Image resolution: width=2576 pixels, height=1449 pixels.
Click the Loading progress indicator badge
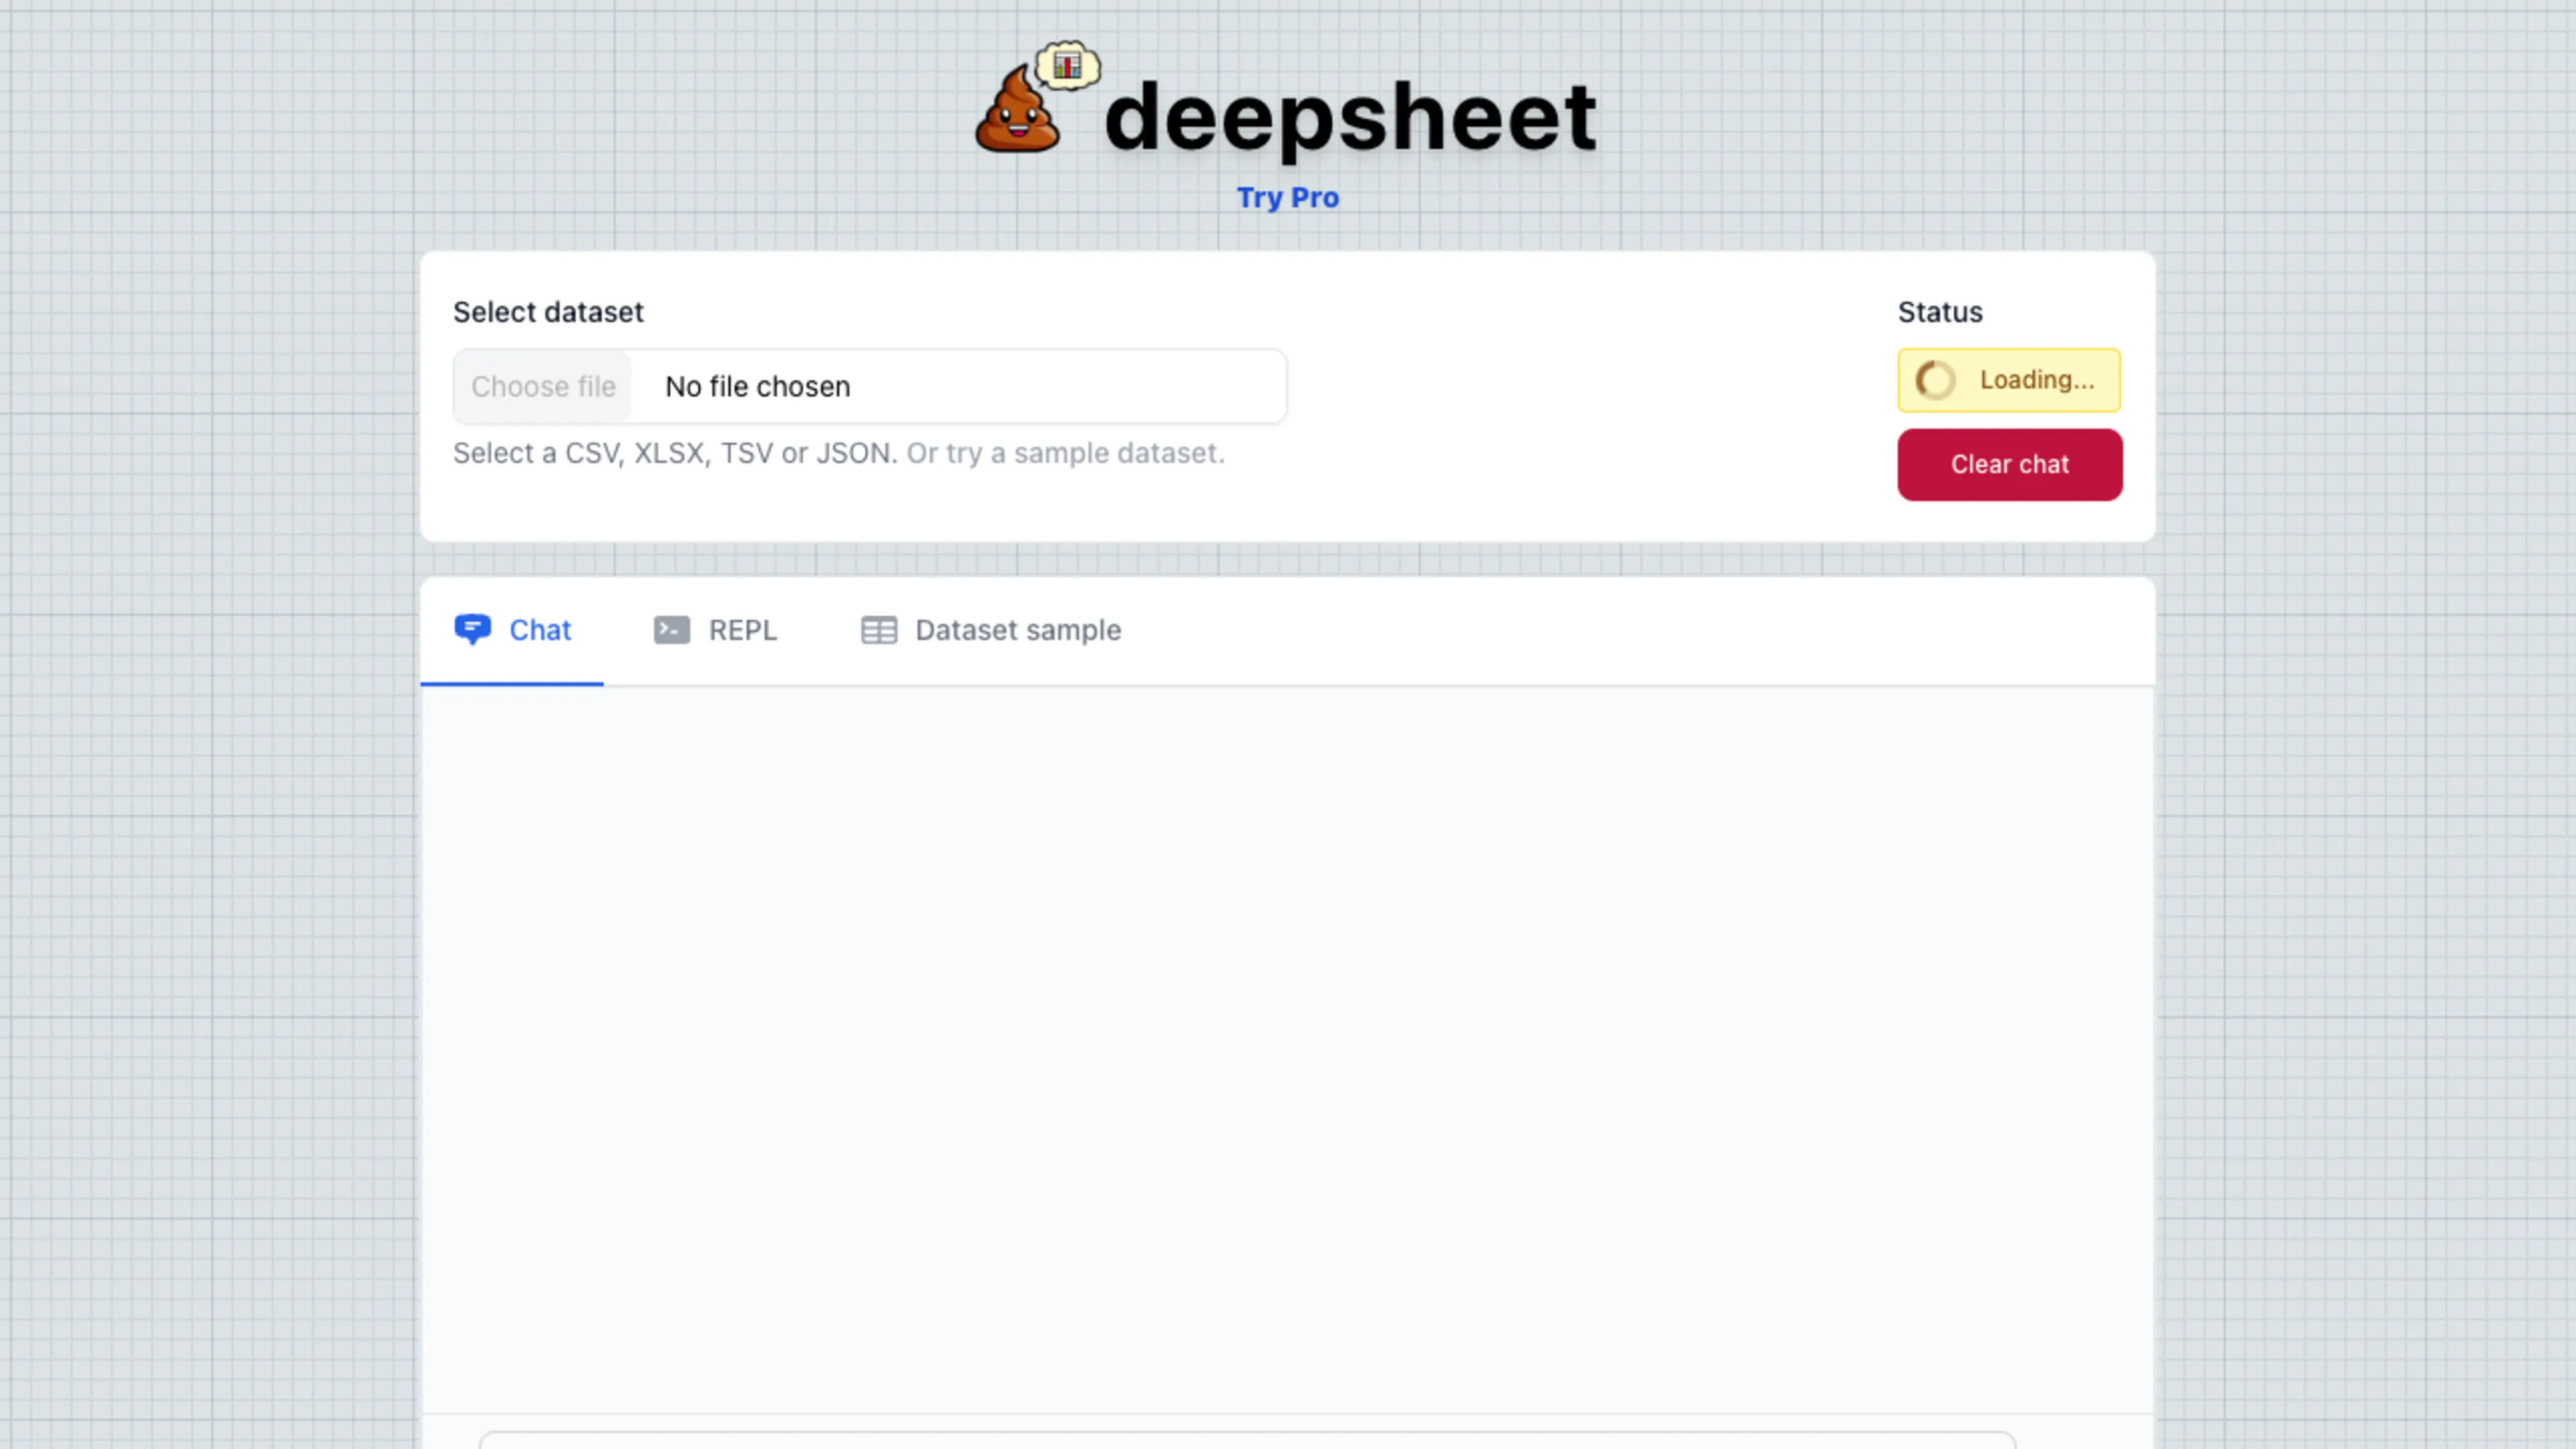[x=2009, y=380]
